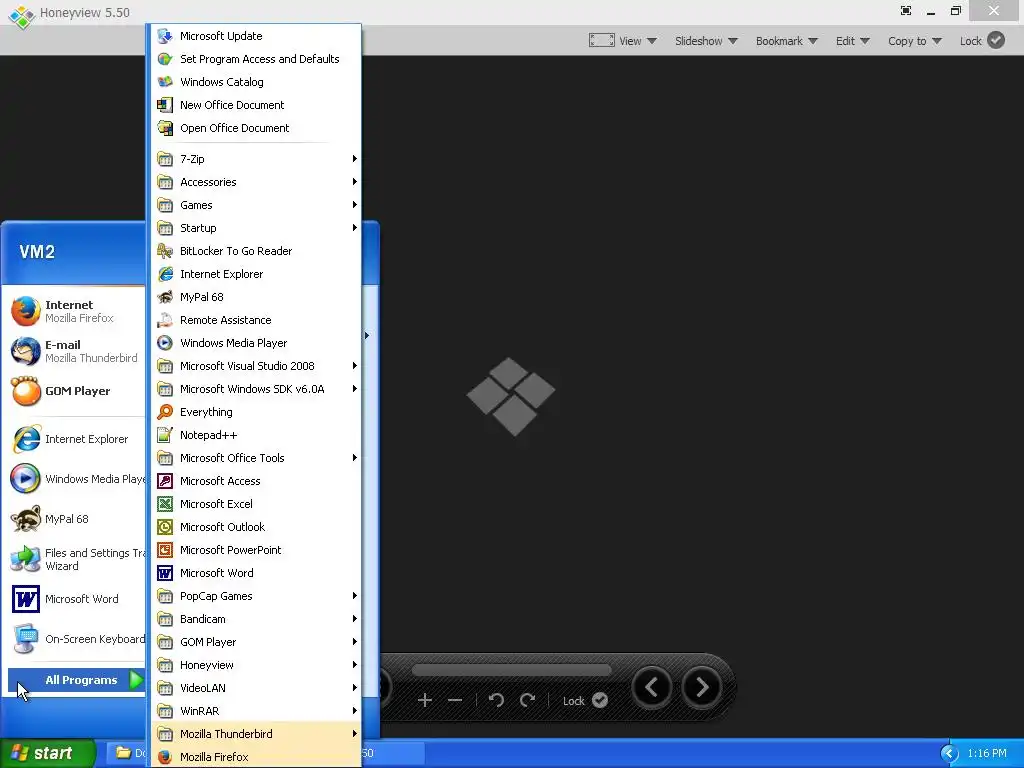Open pinned E-mail Mozilla Thunderbird shortcut

click(x=76, y=351)
